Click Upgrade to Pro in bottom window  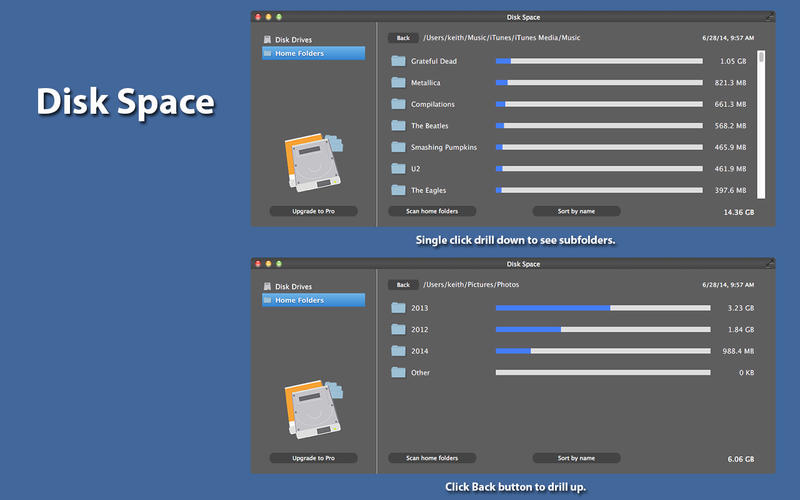click(313, 458)
